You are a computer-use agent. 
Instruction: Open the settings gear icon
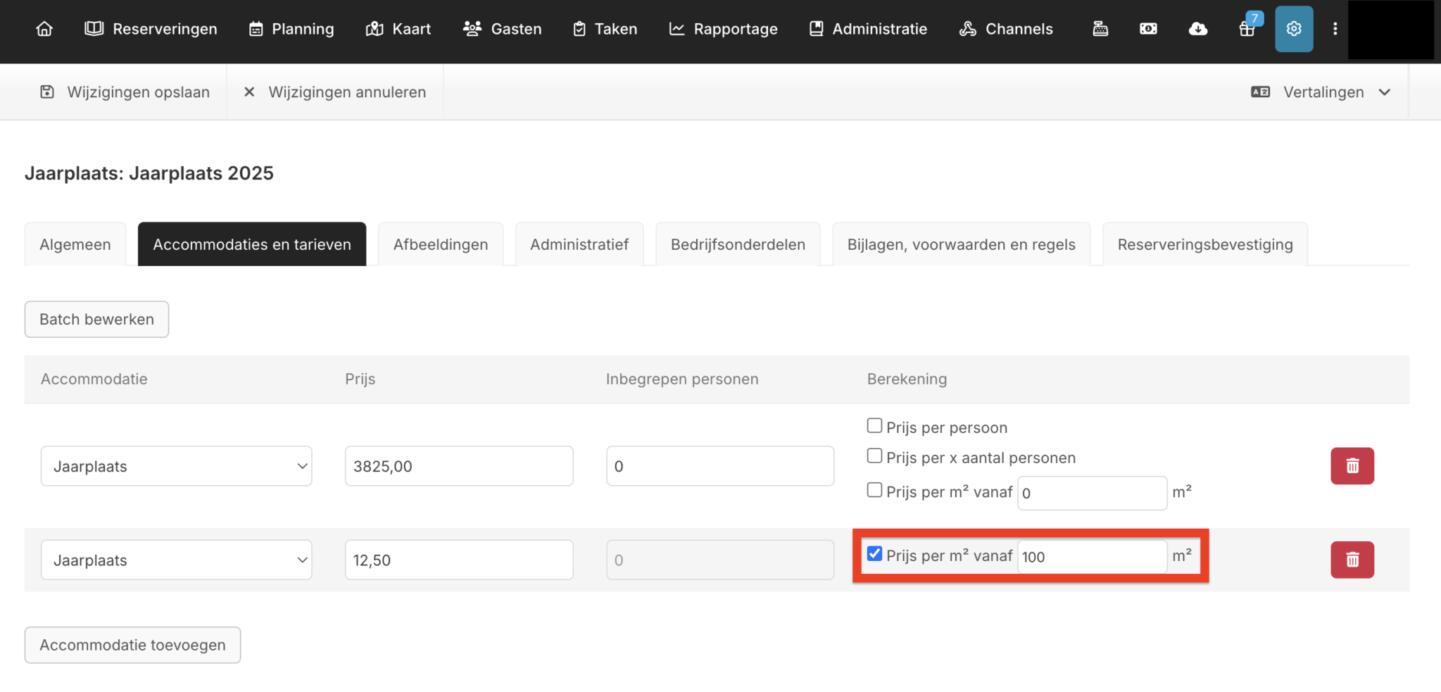1293,29
